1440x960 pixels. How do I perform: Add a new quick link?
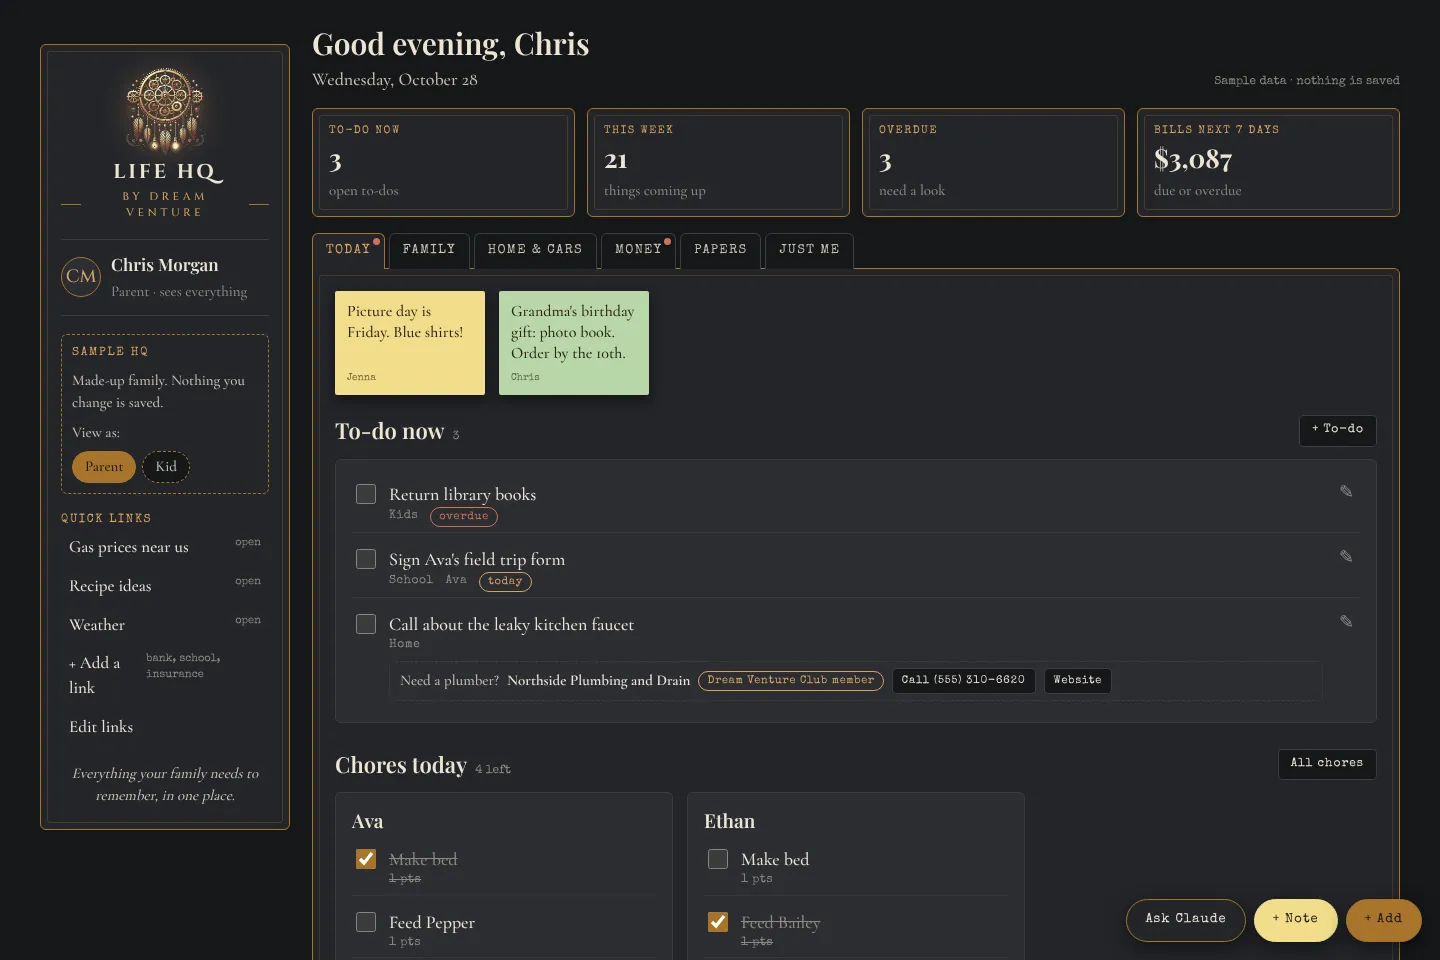165,675
